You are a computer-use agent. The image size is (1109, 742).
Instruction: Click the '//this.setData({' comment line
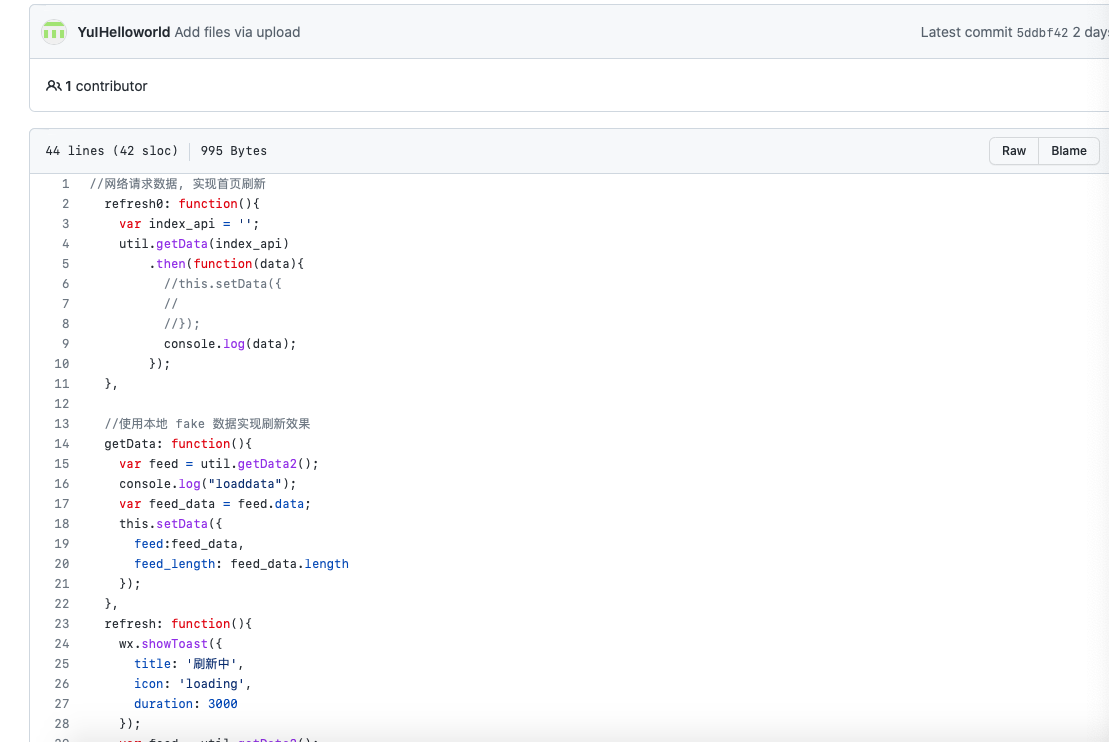pos(223,284)
